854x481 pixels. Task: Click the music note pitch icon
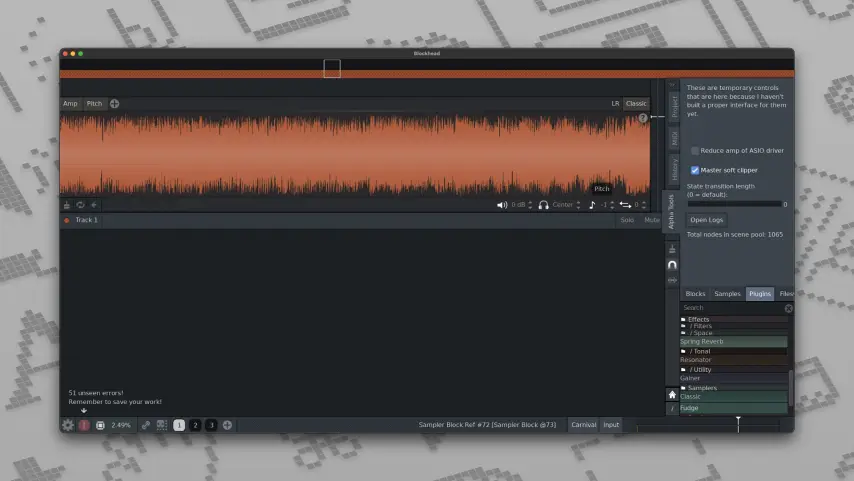(x=592, y=205)
